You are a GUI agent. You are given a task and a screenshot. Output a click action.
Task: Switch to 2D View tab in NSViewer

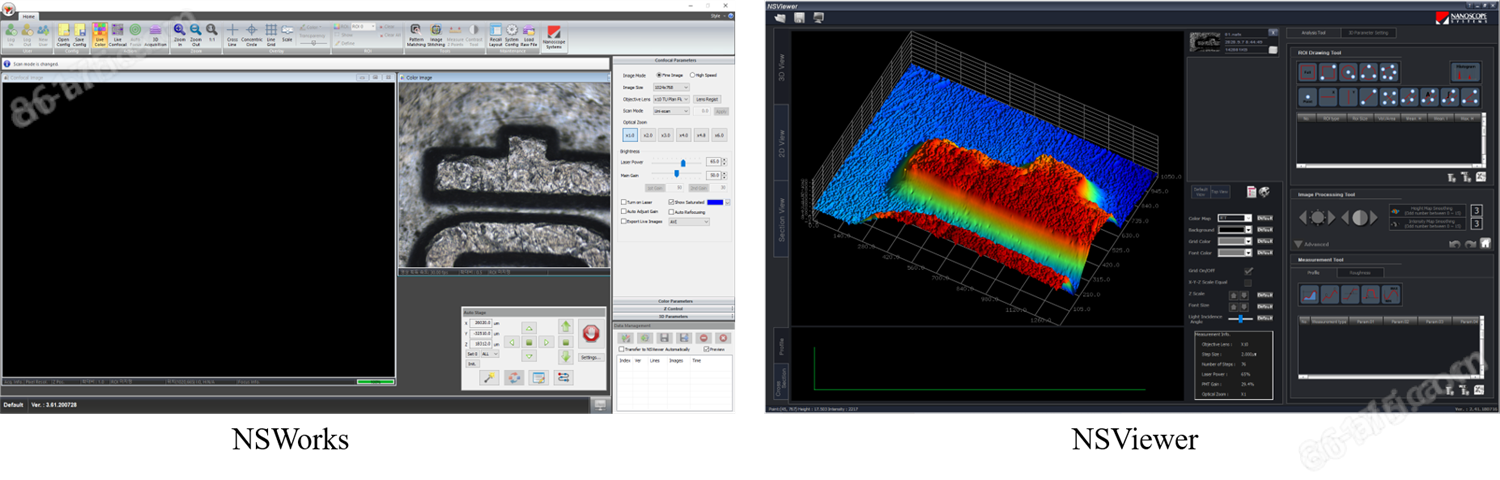point(781,142)
